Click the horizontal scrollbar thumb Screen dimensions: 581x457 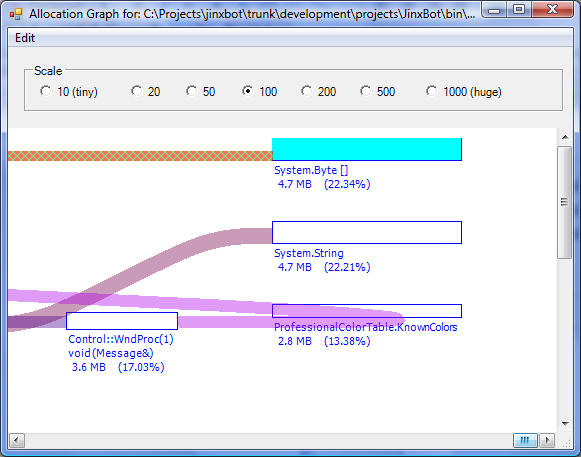pos(525,440)
